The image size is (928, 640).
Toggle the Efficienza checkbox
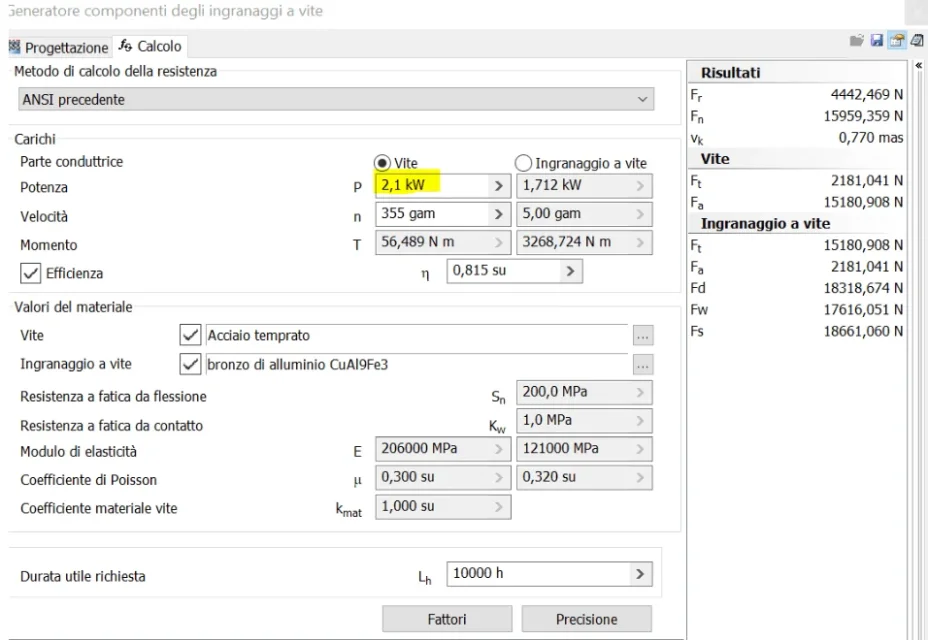coord(30,274)
